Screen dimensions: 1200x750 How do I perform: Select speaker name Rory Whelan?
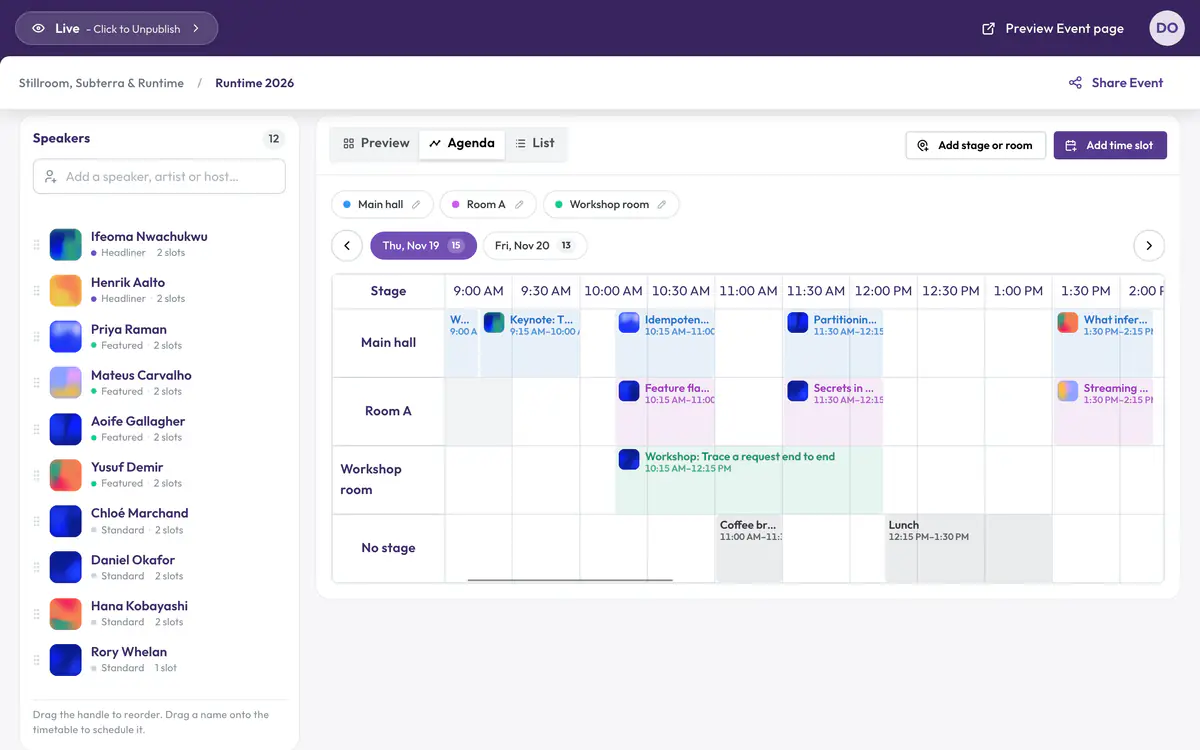point(129,652)
